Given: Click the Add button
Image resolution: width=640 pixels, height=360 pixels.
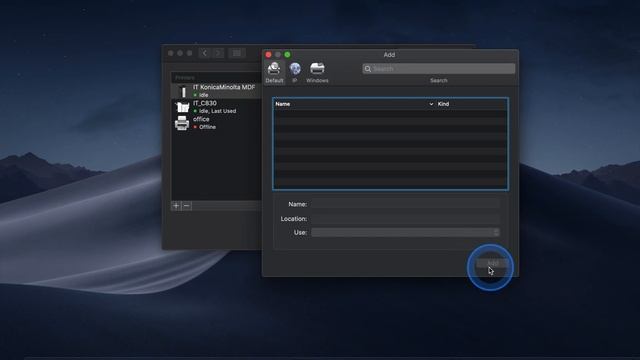Looking at the screenshot, I should 492,263.
